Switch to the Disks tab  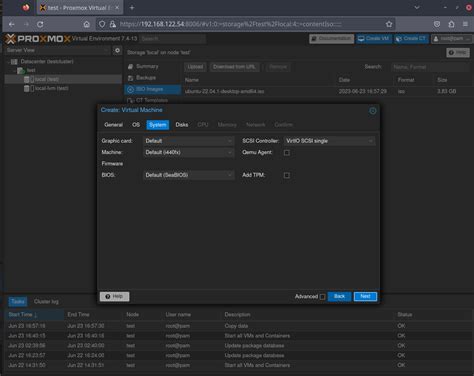182,125
